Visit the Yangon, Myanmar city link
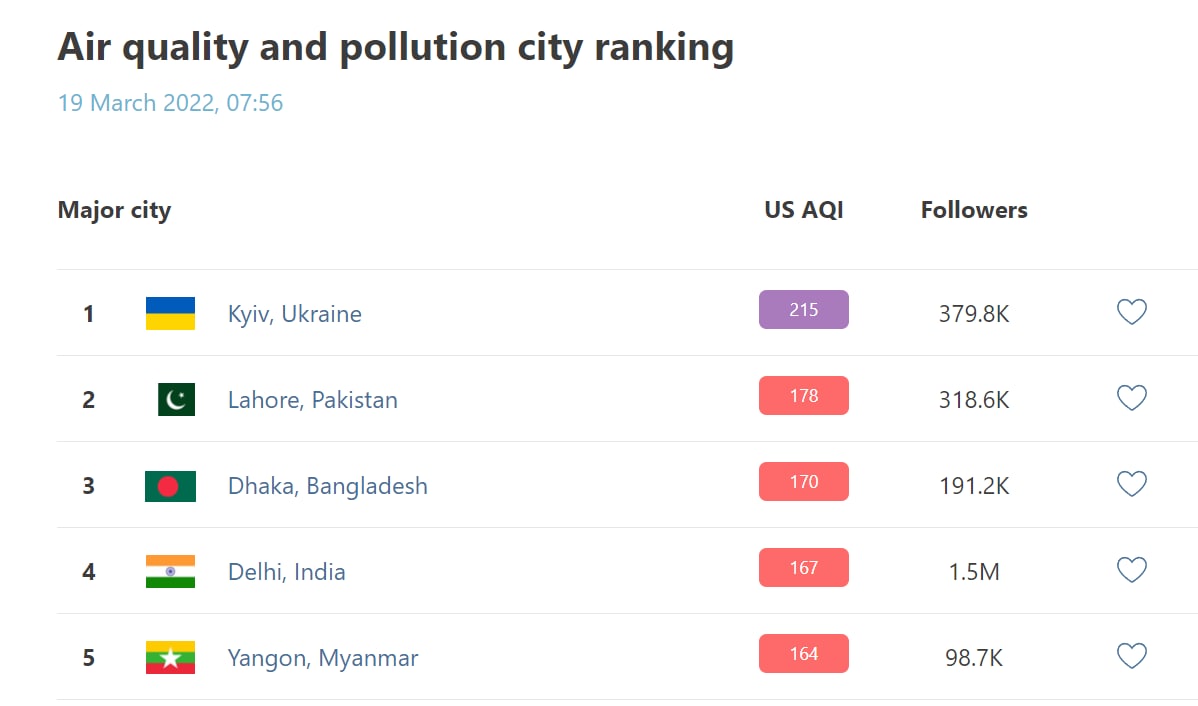Screen dimensions: 1198x706 tap(322, 658)
